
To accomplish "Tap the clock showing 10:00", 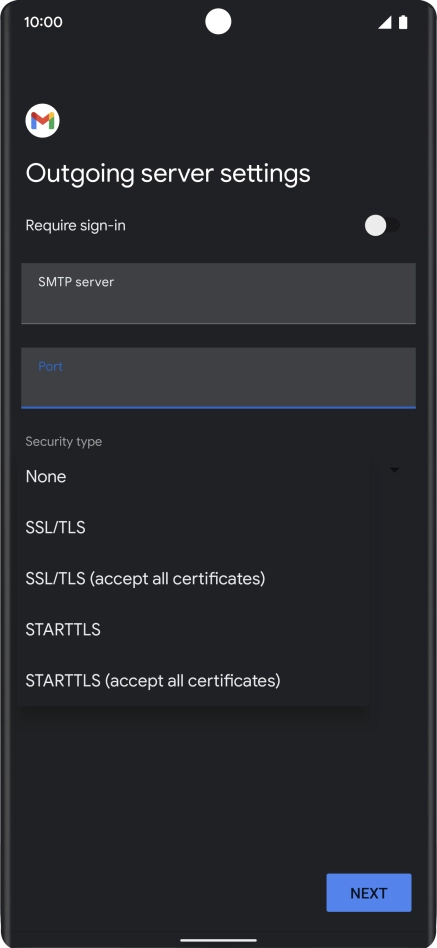I will click(43, 22).
